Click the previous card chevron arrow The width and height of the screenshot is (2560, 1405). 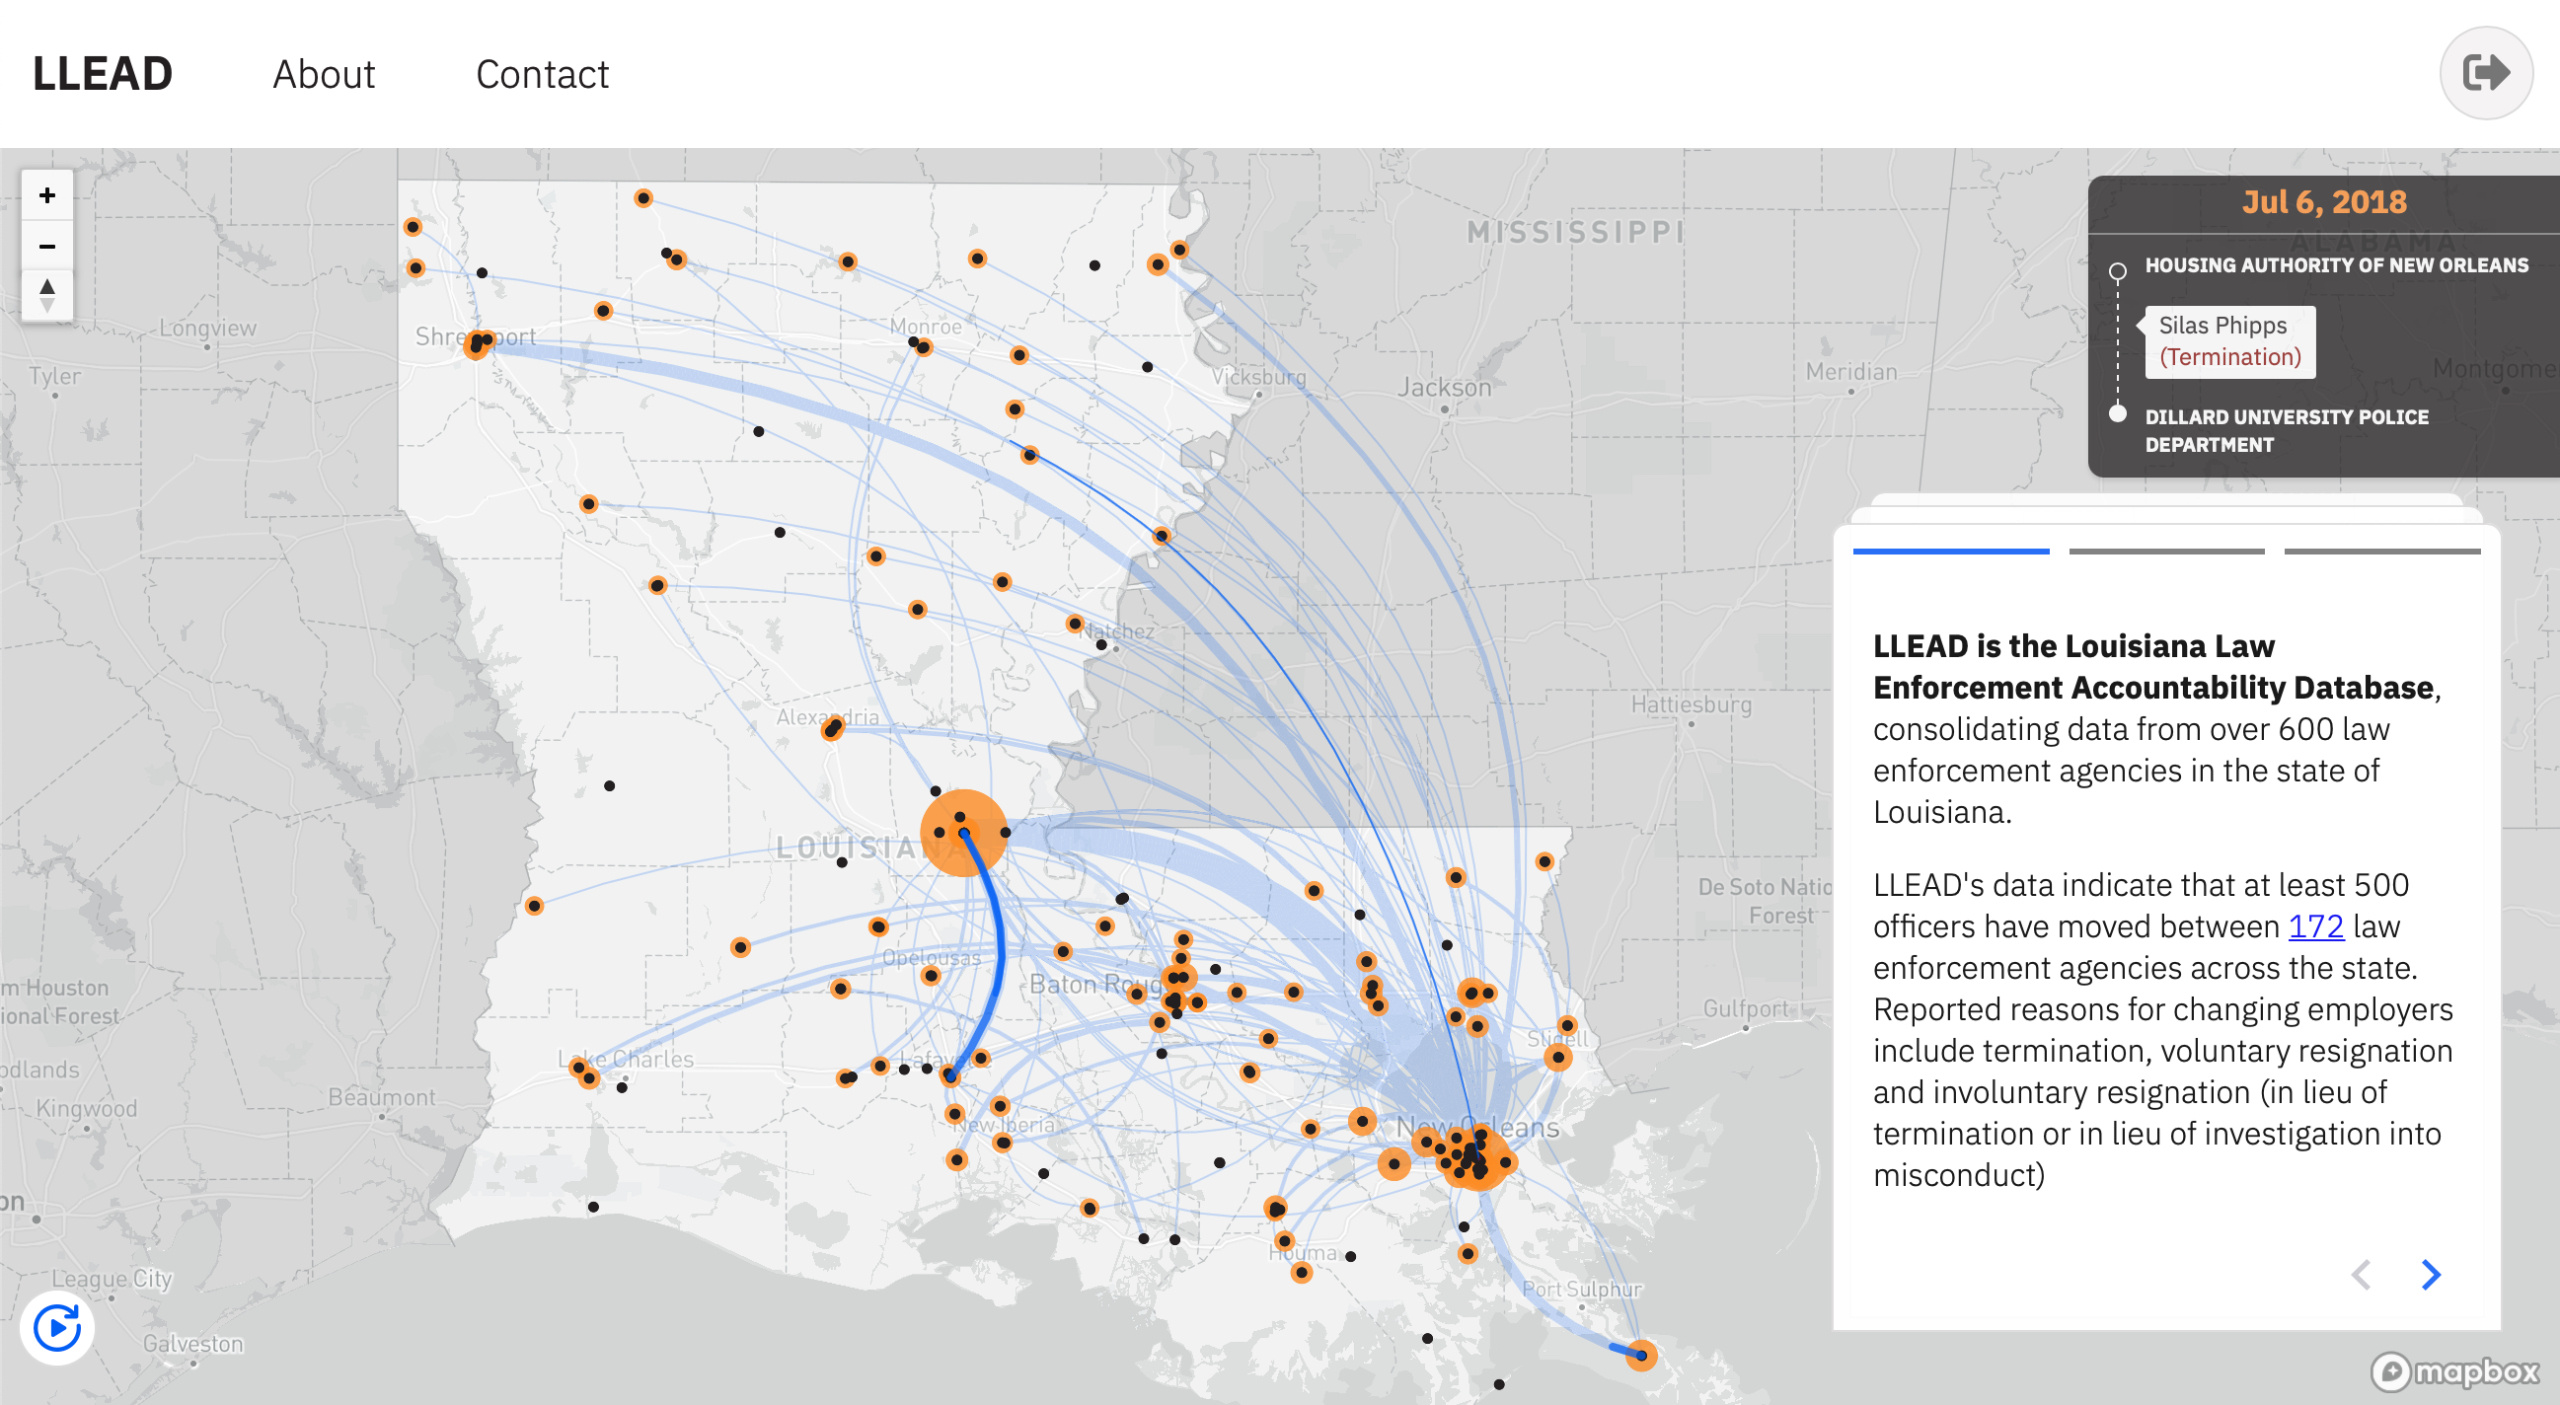[2361, 1274]
